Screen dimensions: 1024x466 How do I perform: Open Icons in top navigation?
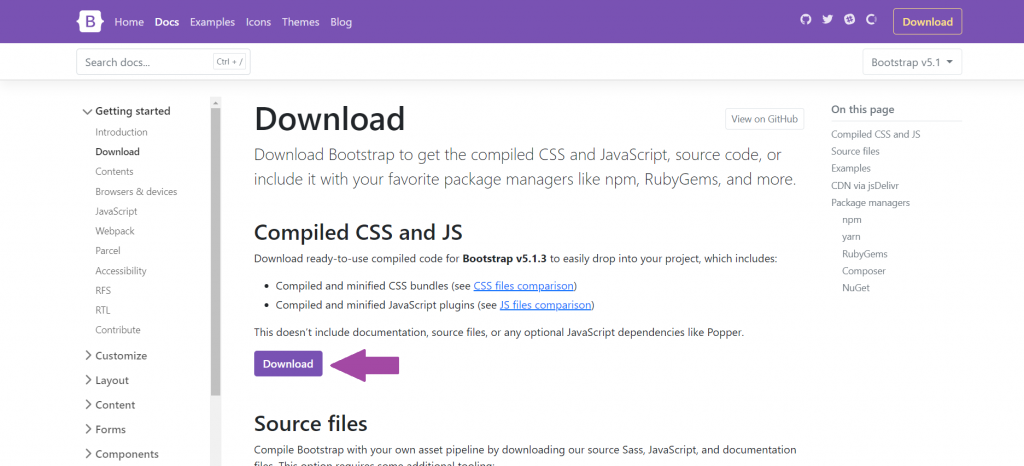tap(258, 22)
